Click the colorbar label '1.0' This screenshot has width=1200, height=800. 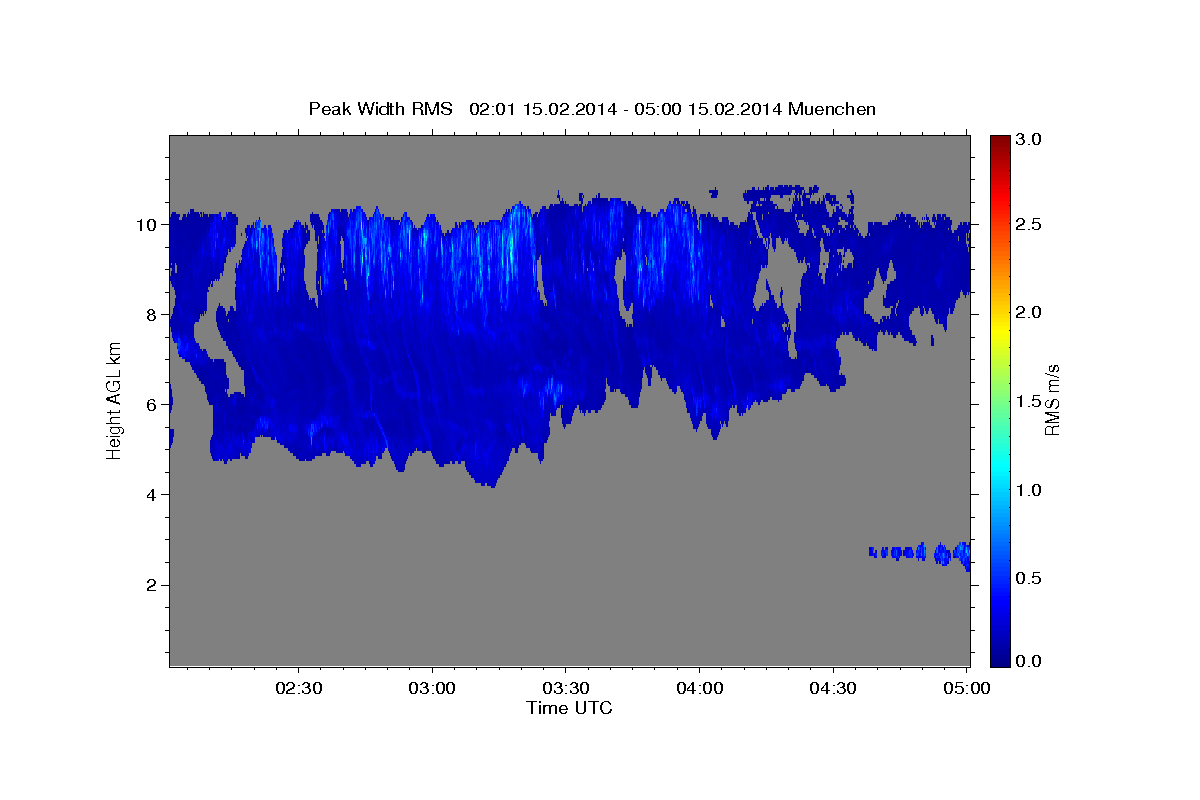click(x=1029, y=490)
